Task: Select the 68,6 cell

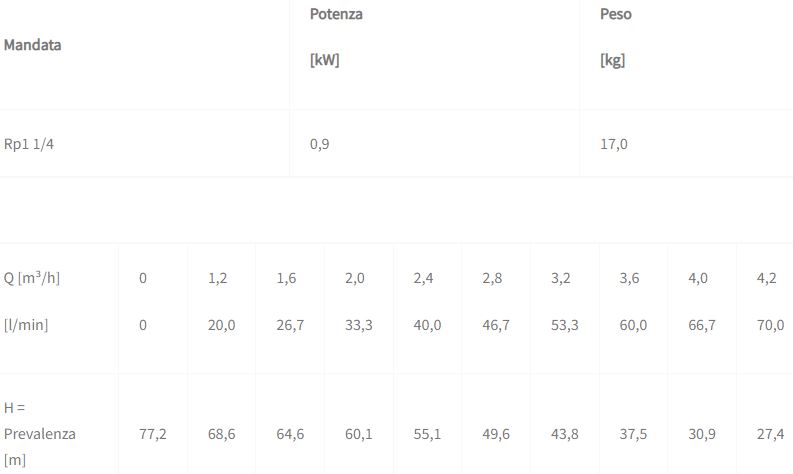Action: [x=221, y=434]
